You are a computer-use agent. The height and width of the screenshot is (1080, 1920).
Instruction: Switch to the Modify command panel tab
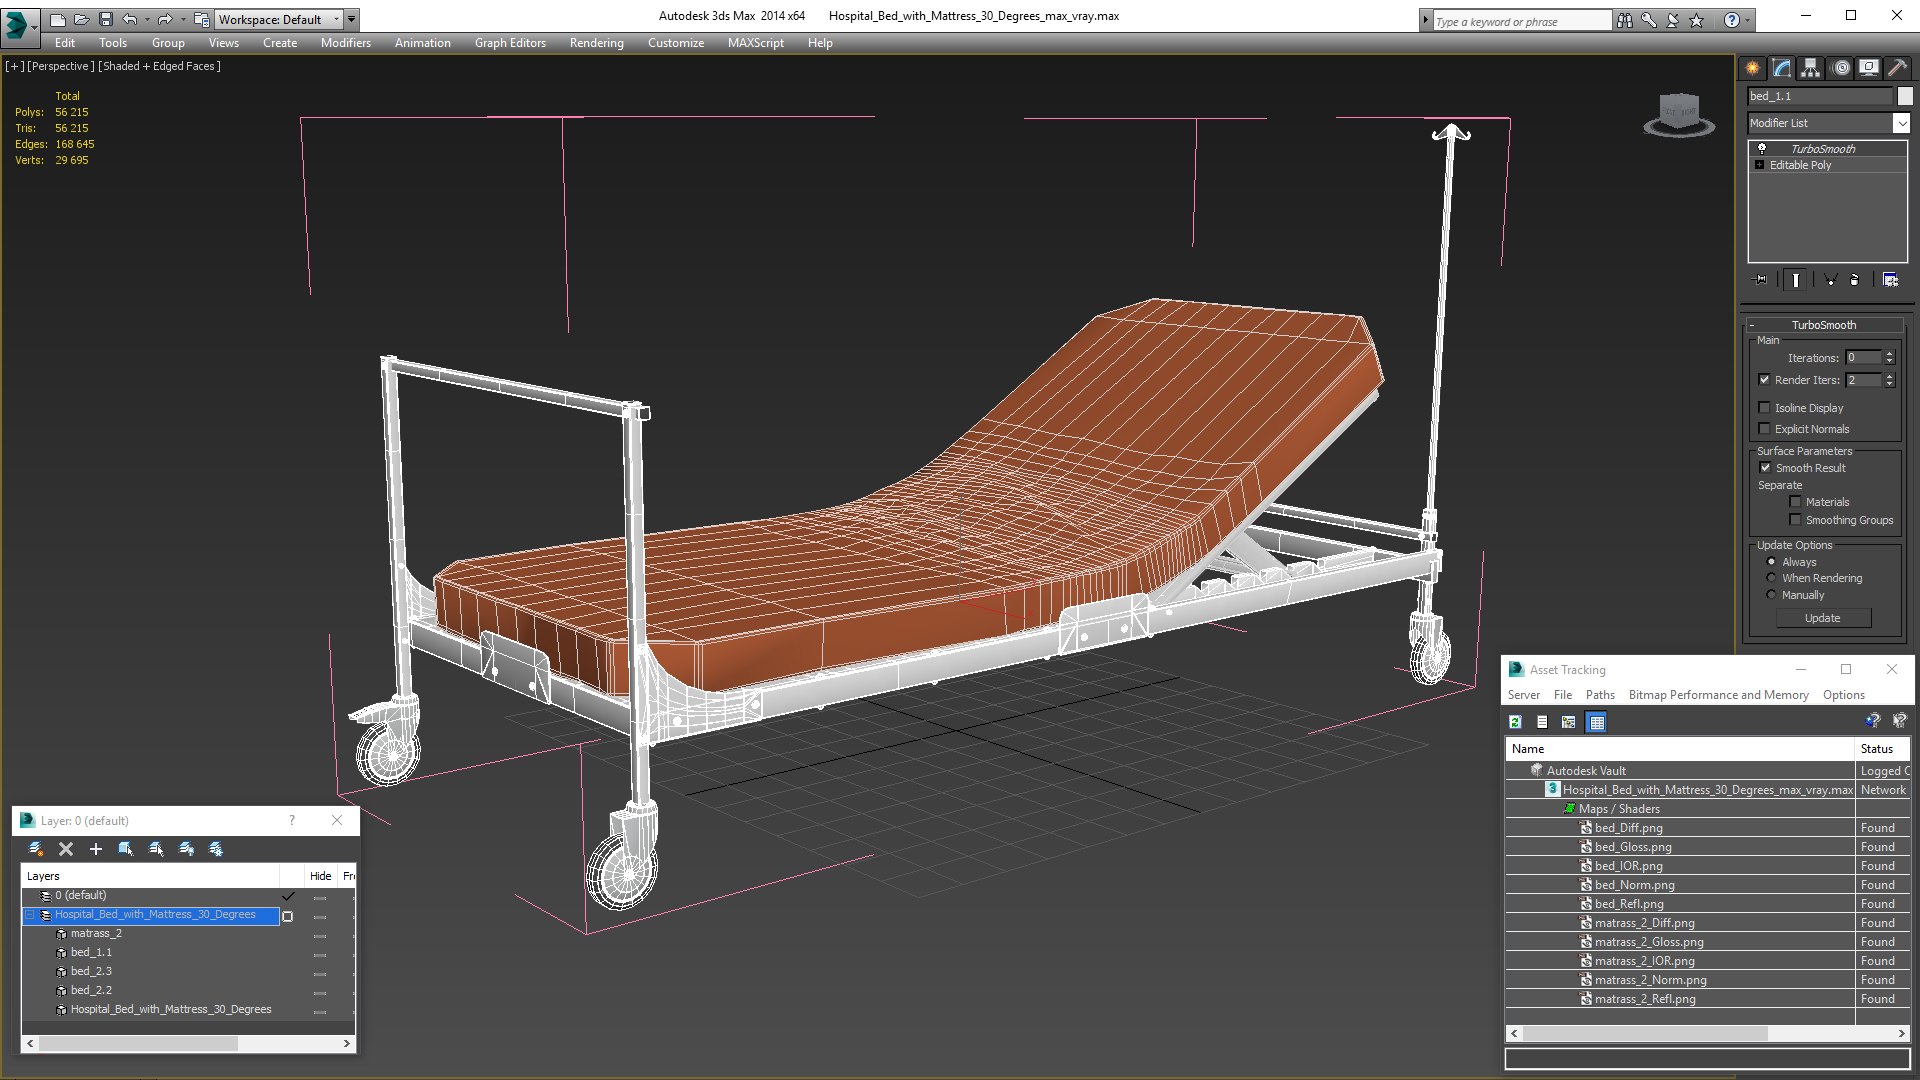pos(1782,68)
